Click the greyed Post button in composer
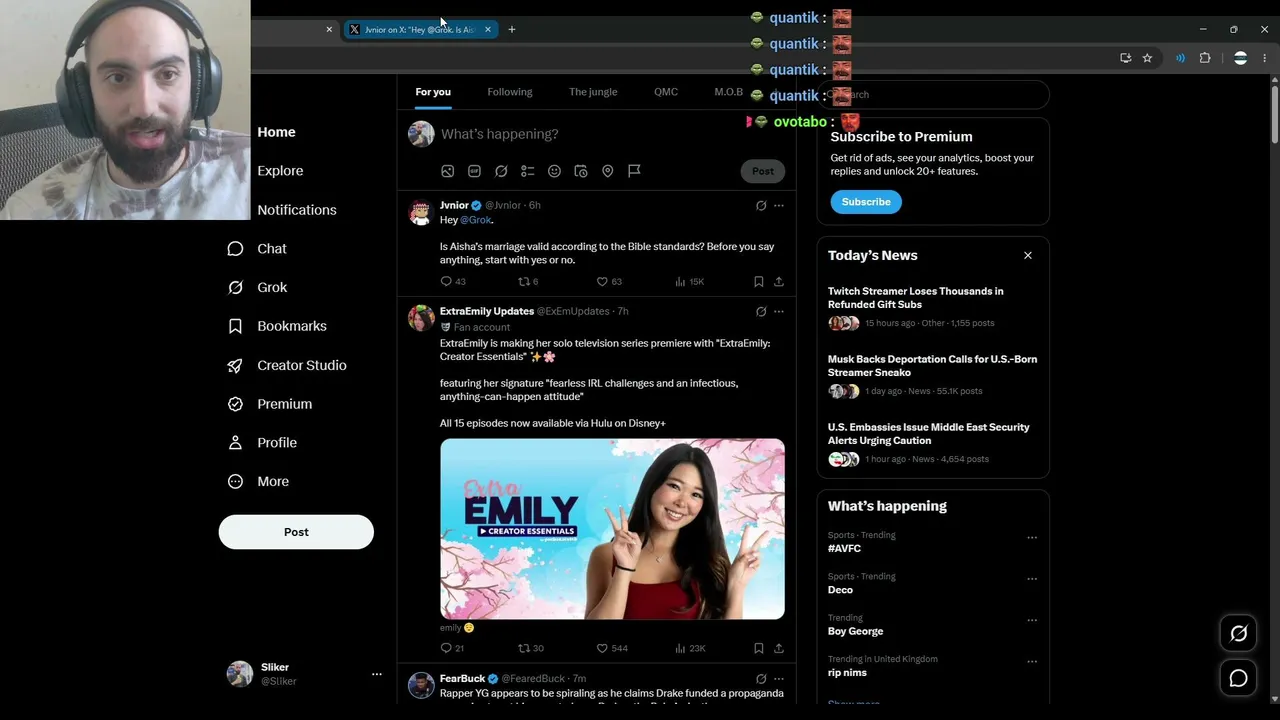The image size is (1280, 720). (763, 171)
